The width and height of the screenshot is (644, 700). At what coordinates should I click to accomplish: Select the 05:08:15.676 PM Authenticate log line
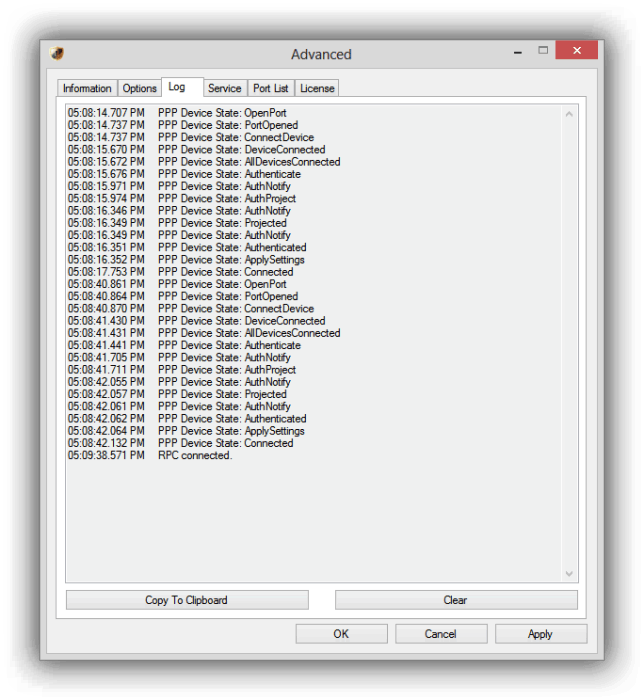click(184, 174)
